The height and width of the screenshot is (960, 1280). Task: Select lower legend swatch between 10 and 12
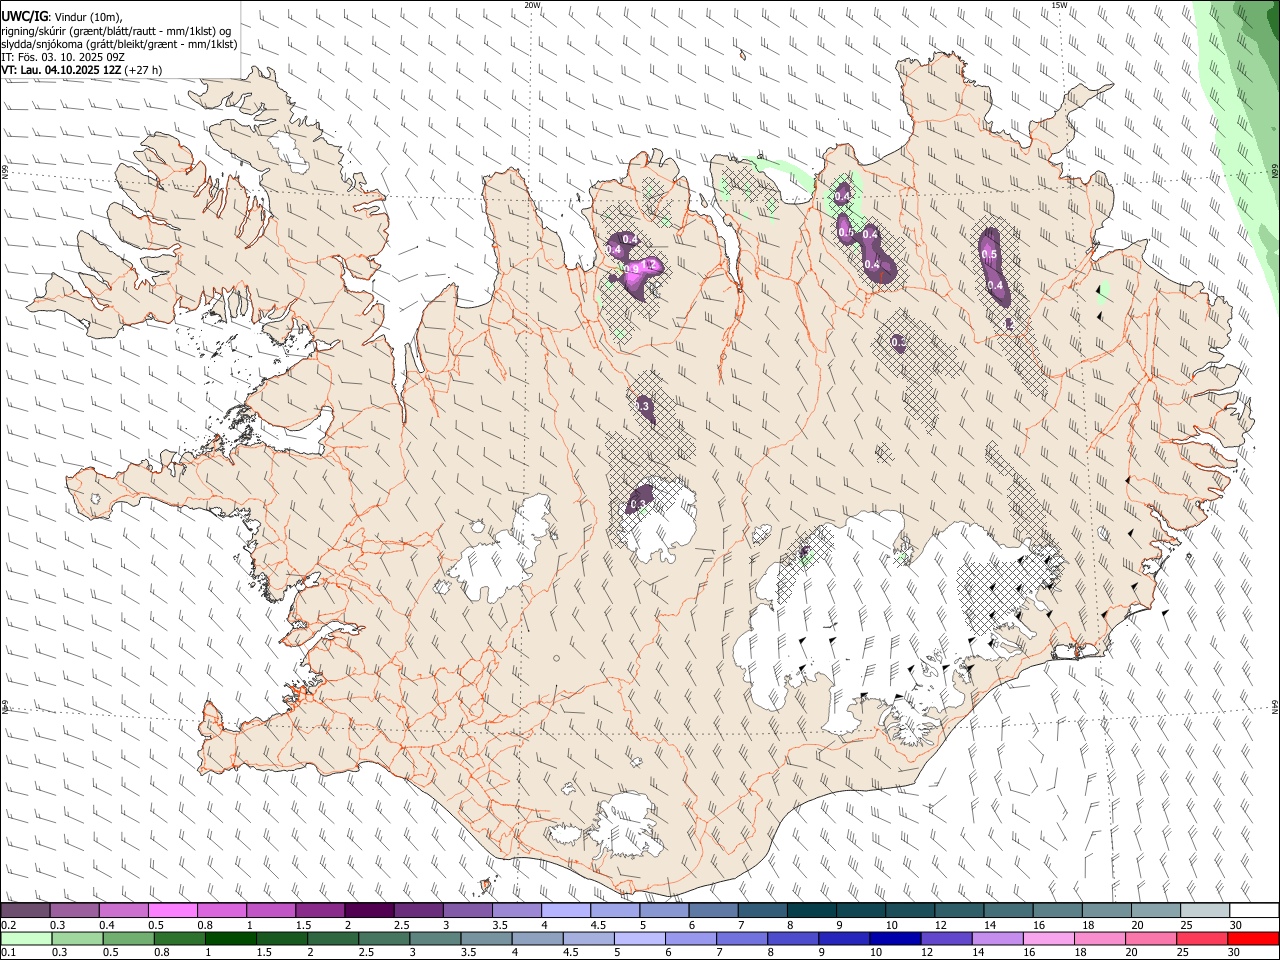coord(895,938)
